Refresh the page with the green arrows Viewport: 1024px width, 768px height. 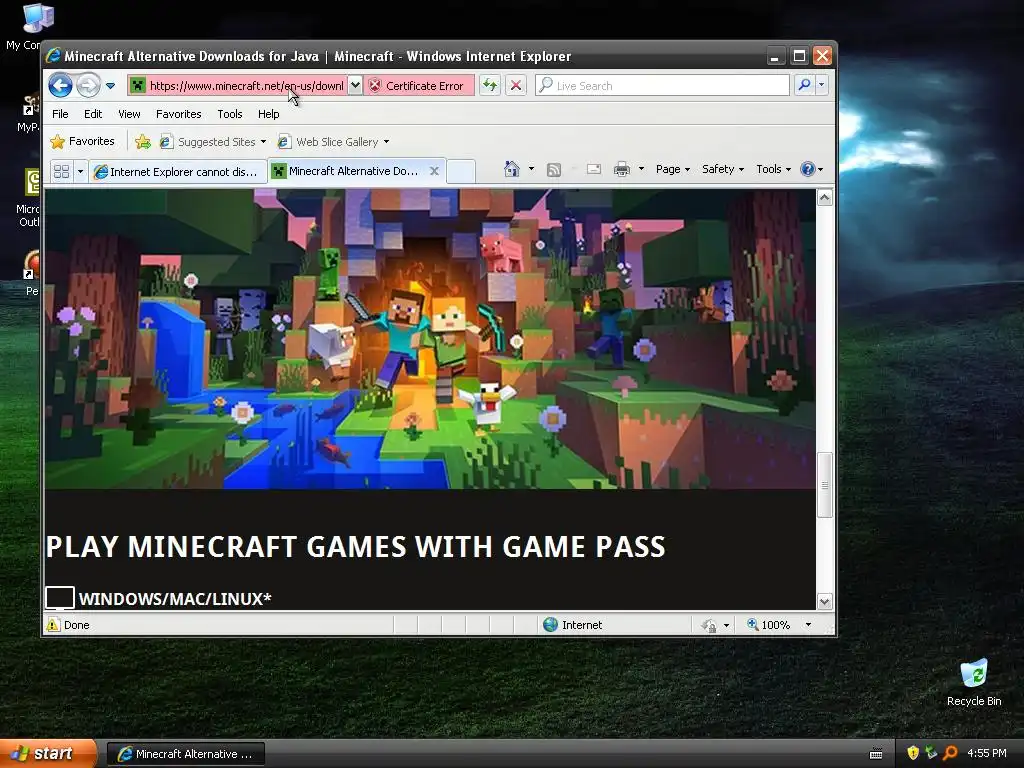point(490,85)
